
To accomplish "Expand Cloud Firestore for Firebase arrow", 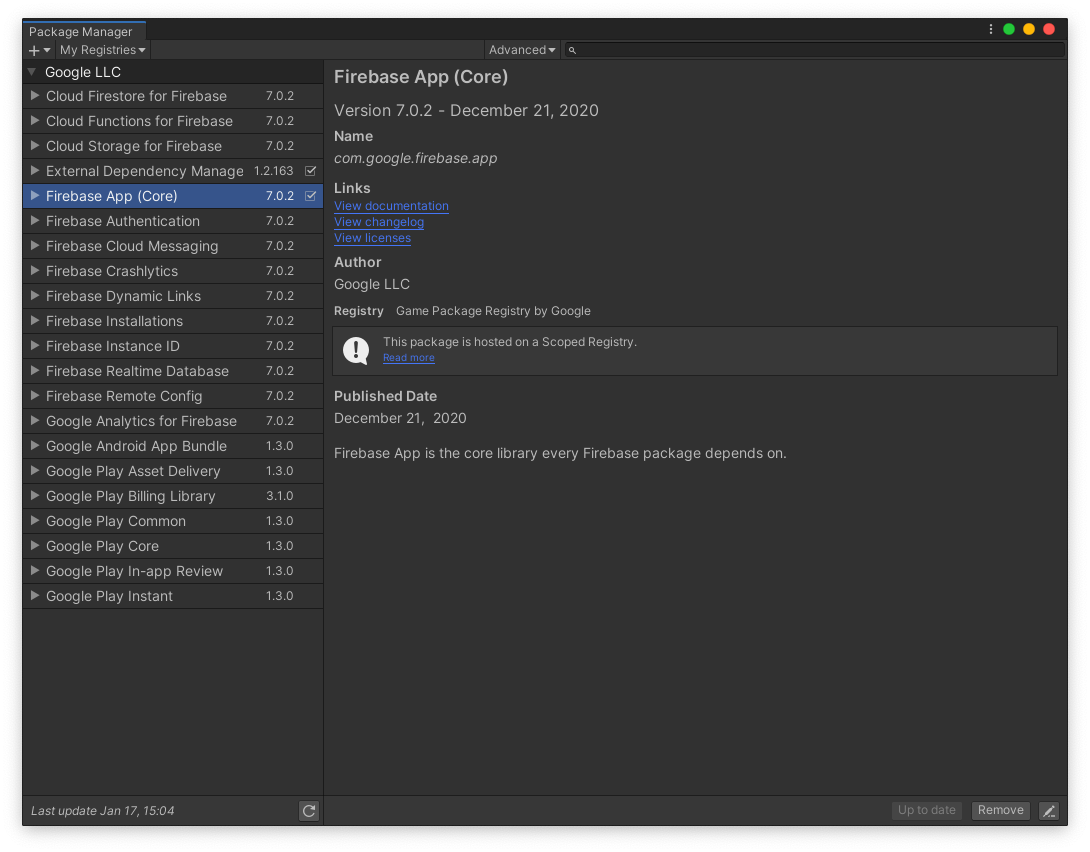I will click(x=34, y=96).
